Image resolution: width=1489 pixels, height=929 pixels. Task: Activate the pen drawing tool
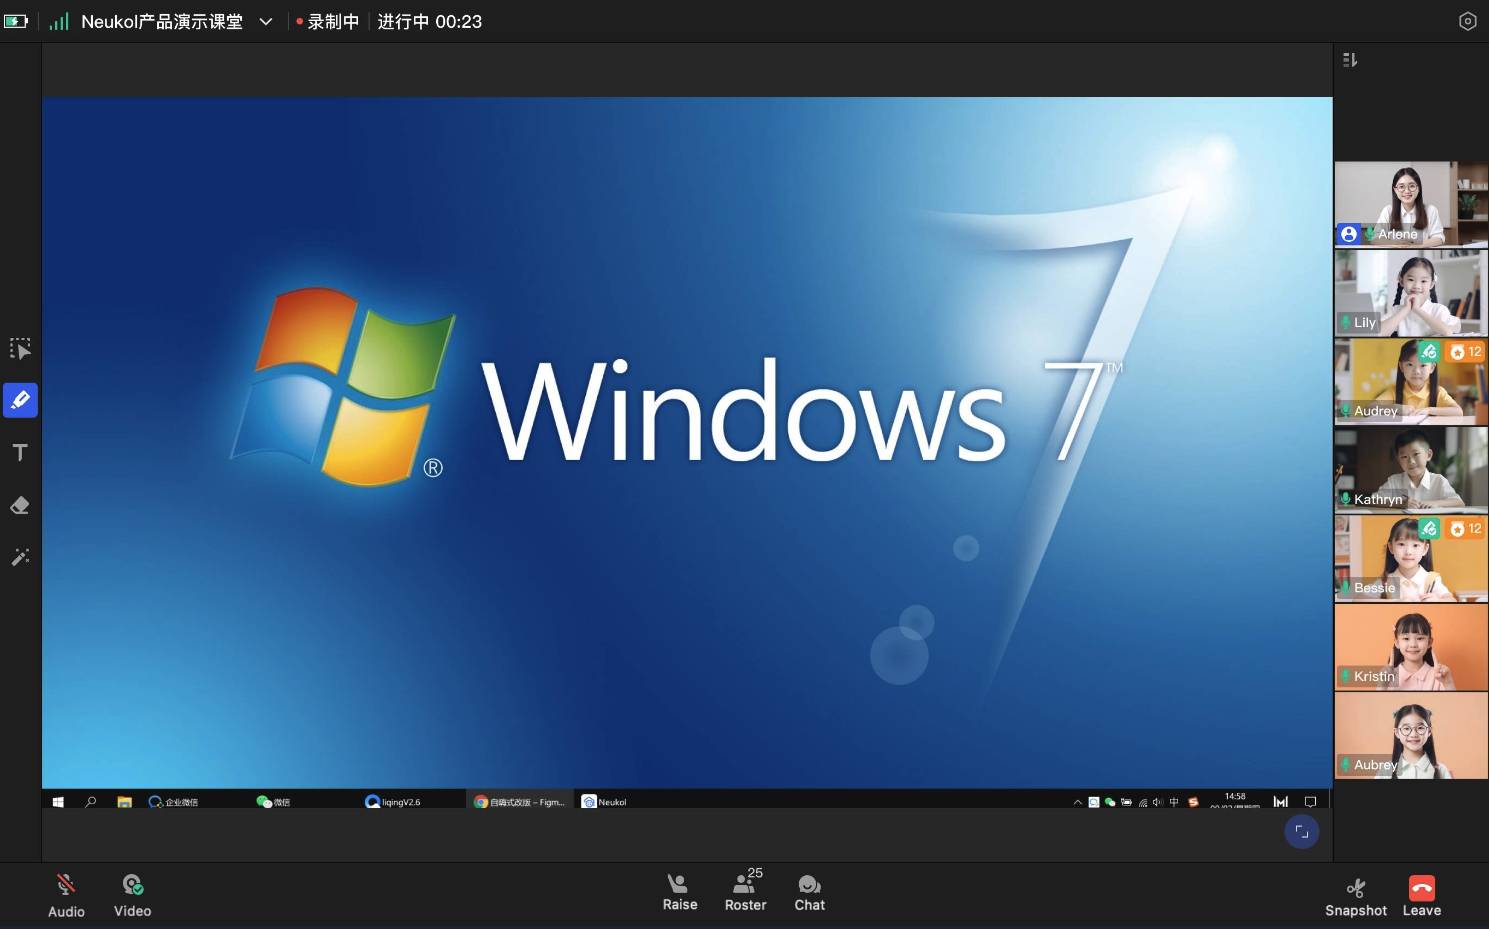coord(20,400)
